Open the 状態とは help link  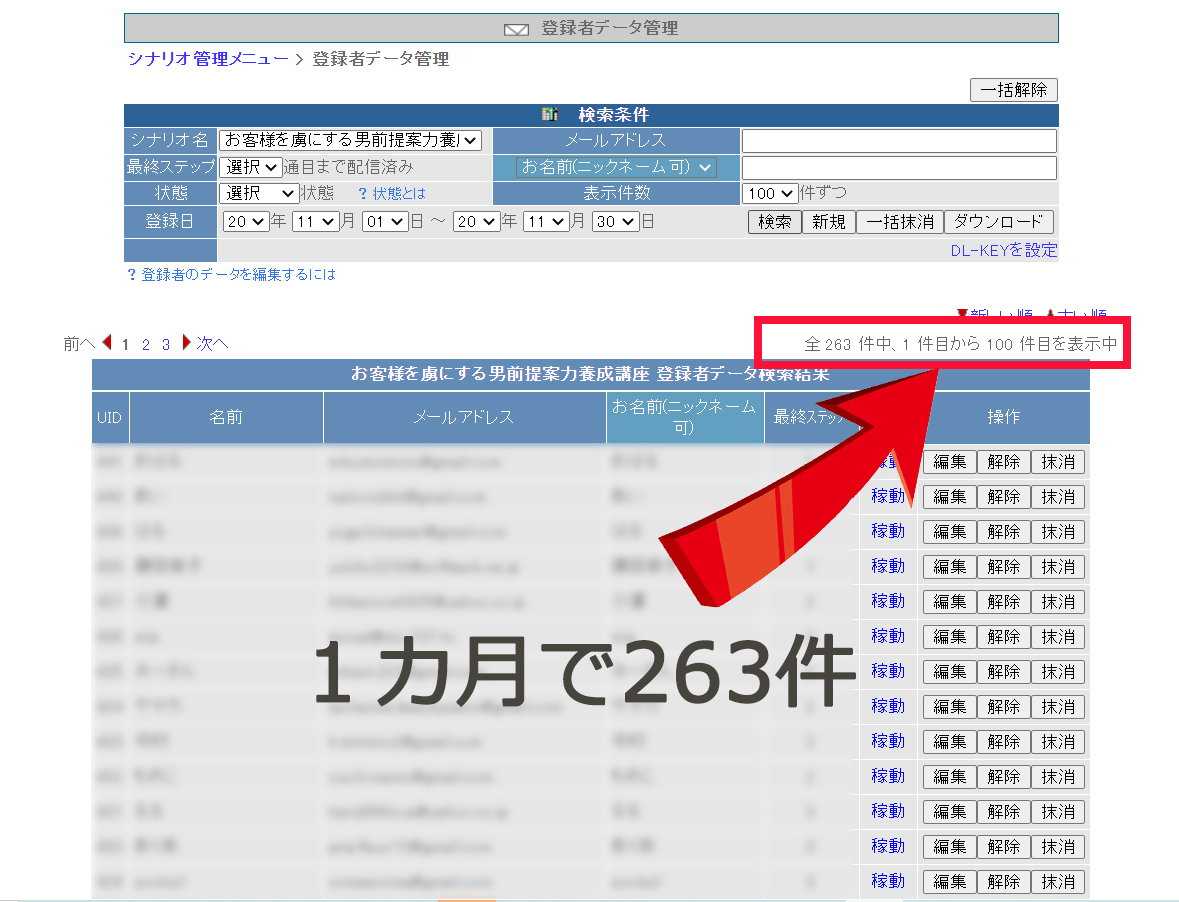(399, 194)
